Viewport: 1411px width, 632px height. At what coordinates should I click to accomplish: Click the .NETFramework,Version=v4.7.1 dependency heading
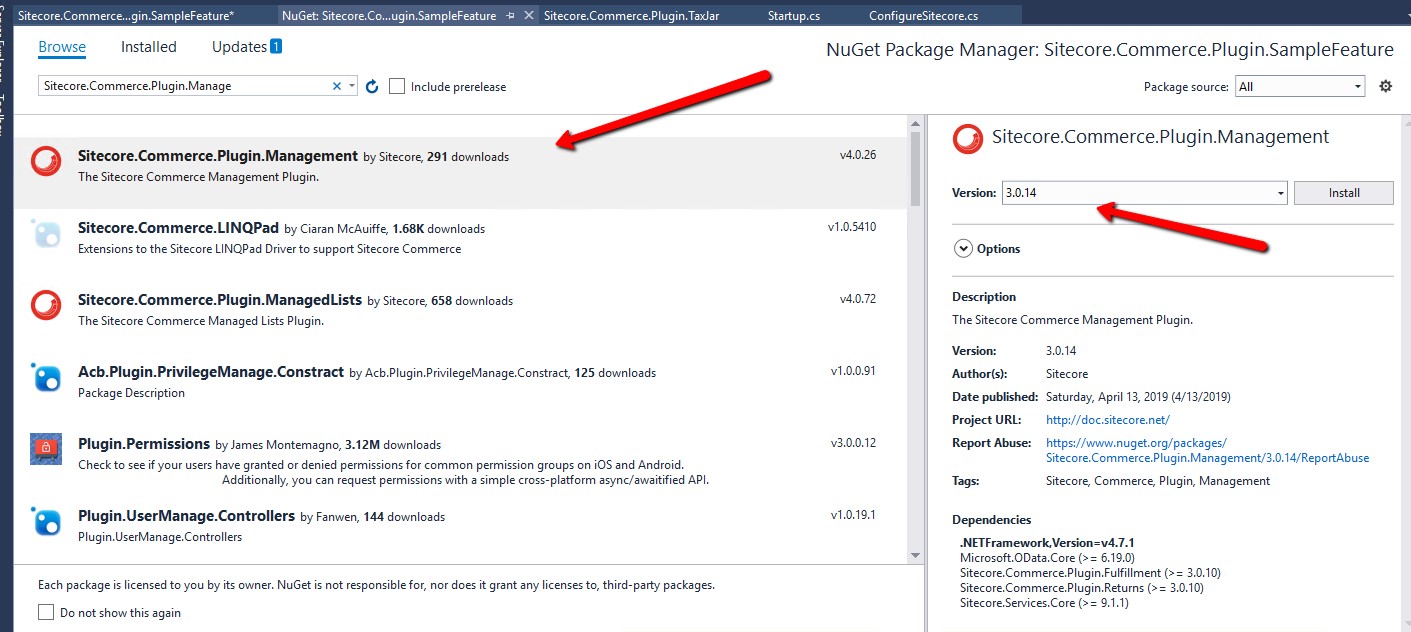pos(1049,542)
